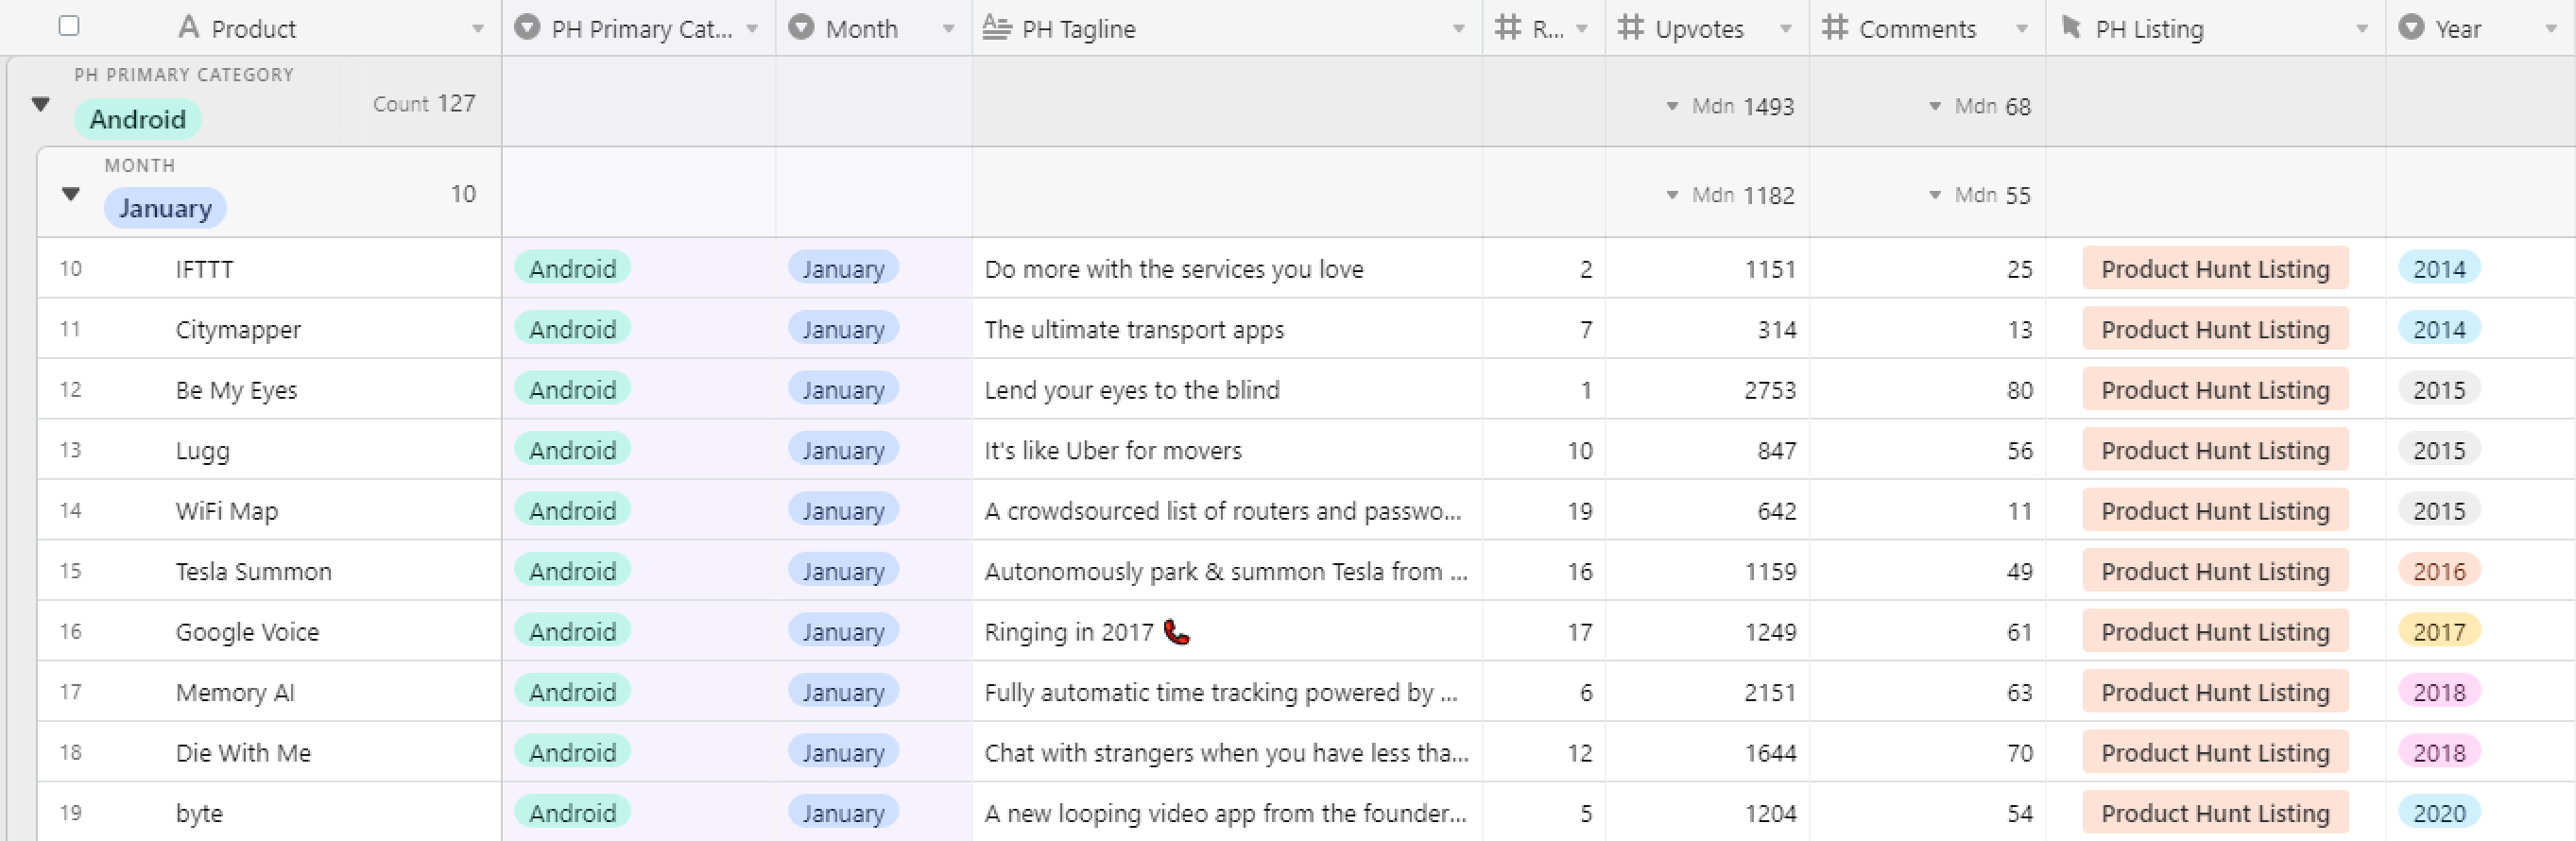Click the PH Tagline long-text icon
This screenshot has width=2576, height=841.
(x=997, y=27)
